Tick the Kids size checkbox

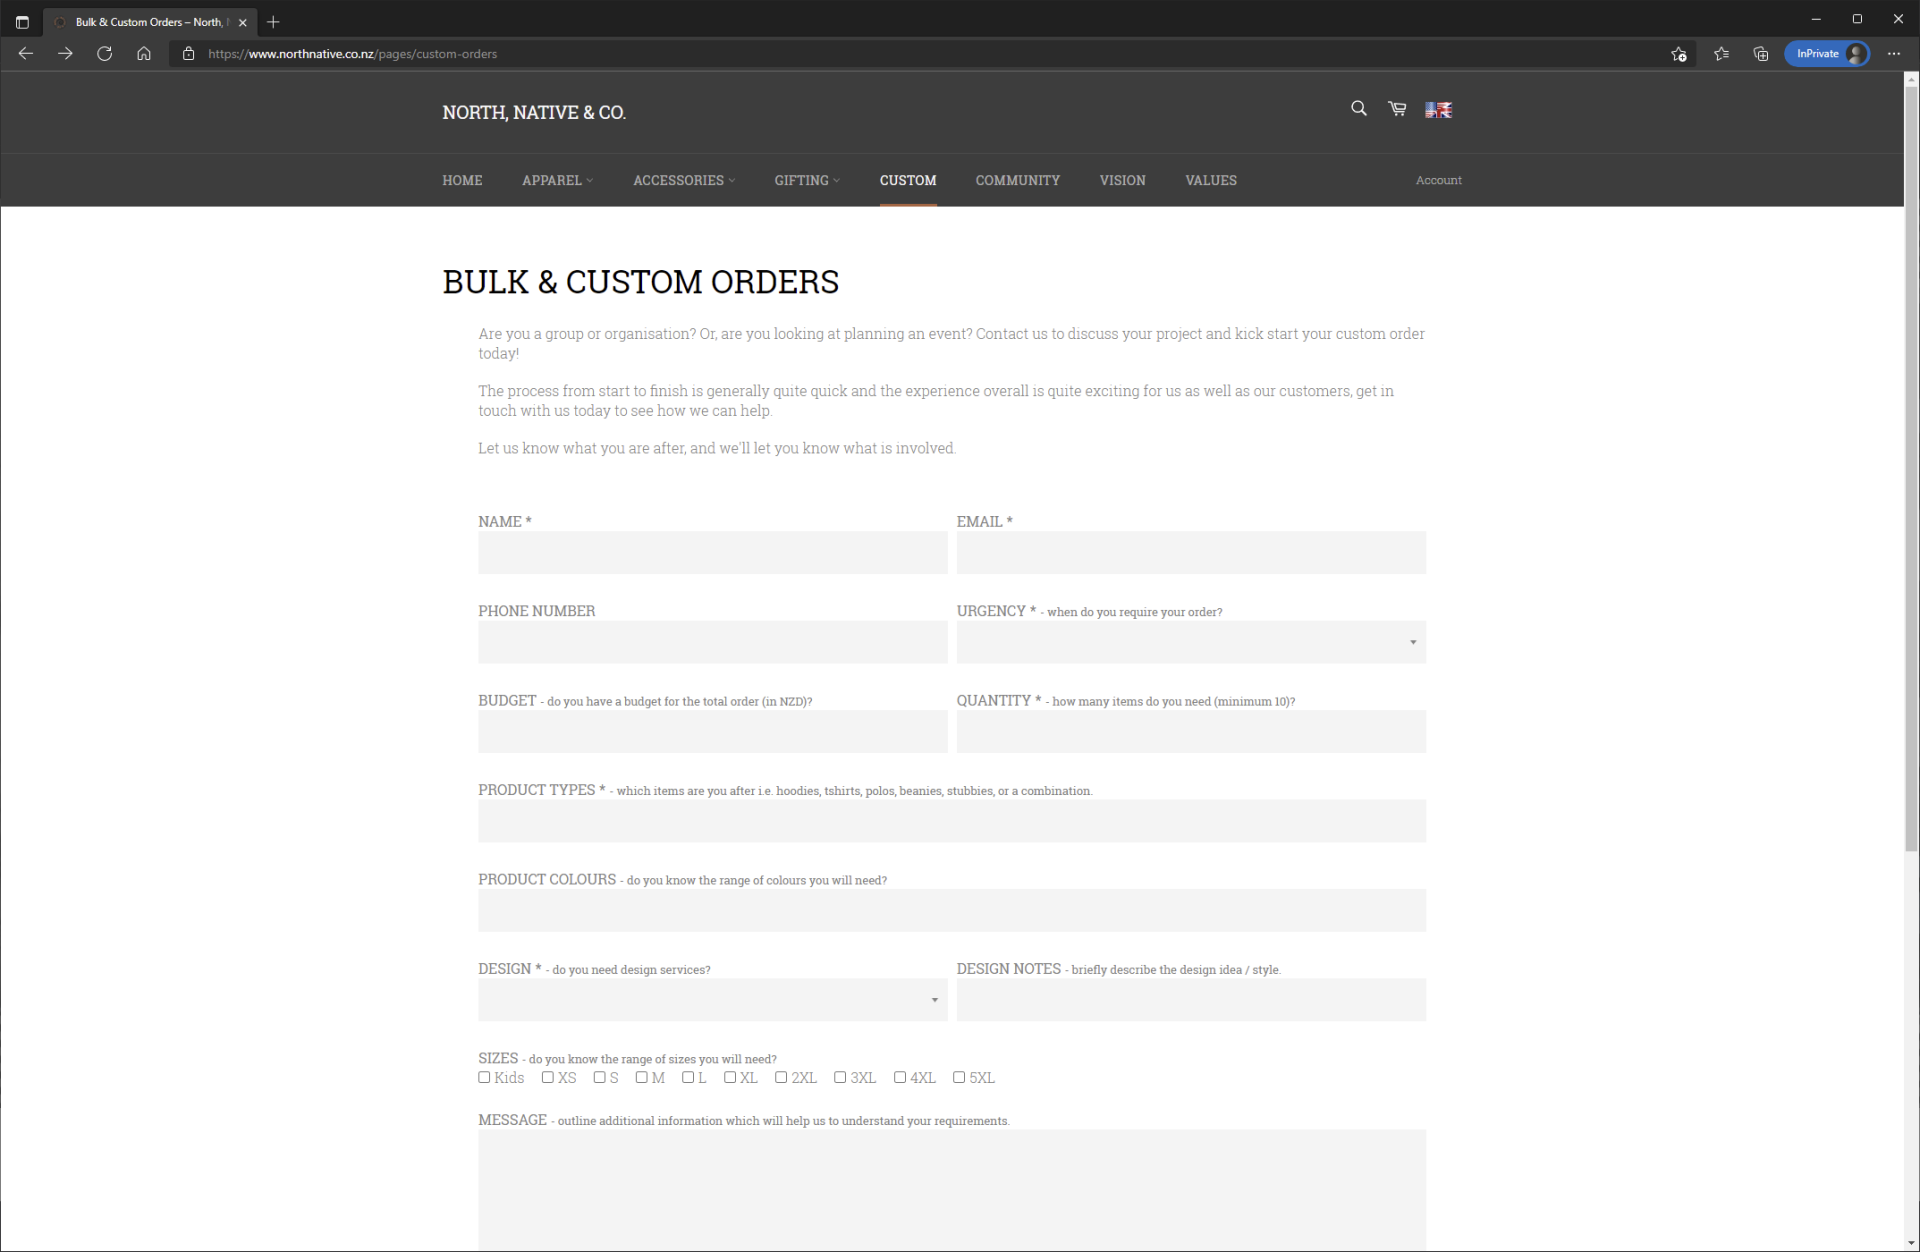click(x=485, y=1077)
